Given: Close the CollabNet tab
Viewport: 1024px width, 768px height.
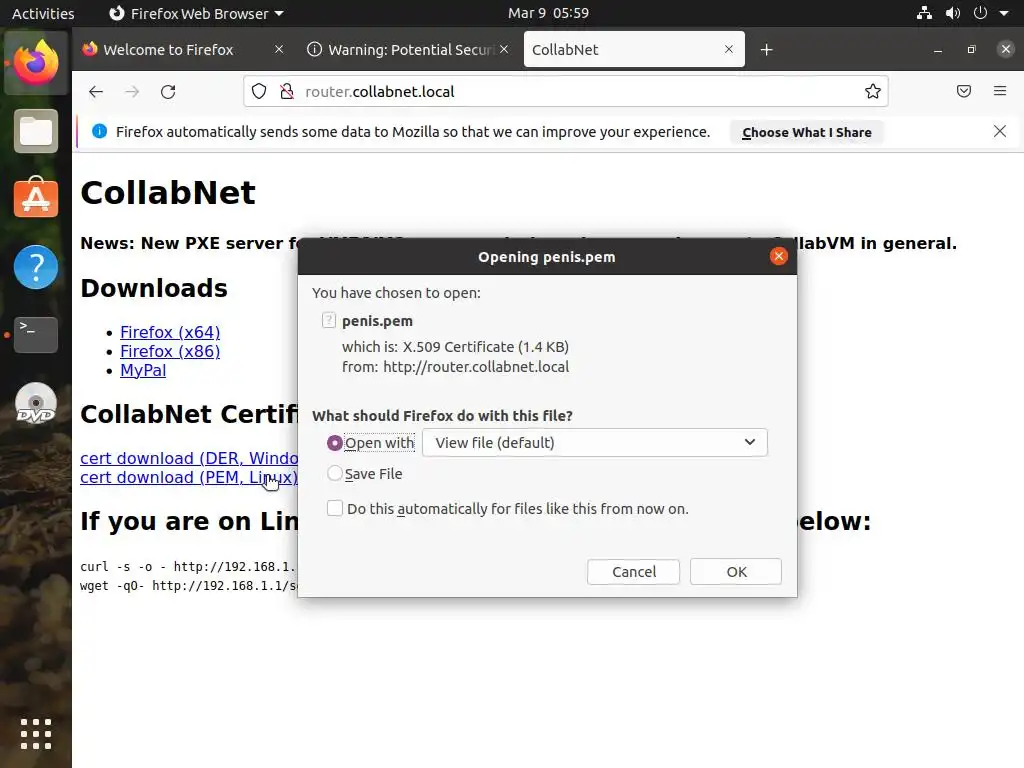Looking at the screenshot, I should coord(729,49).
